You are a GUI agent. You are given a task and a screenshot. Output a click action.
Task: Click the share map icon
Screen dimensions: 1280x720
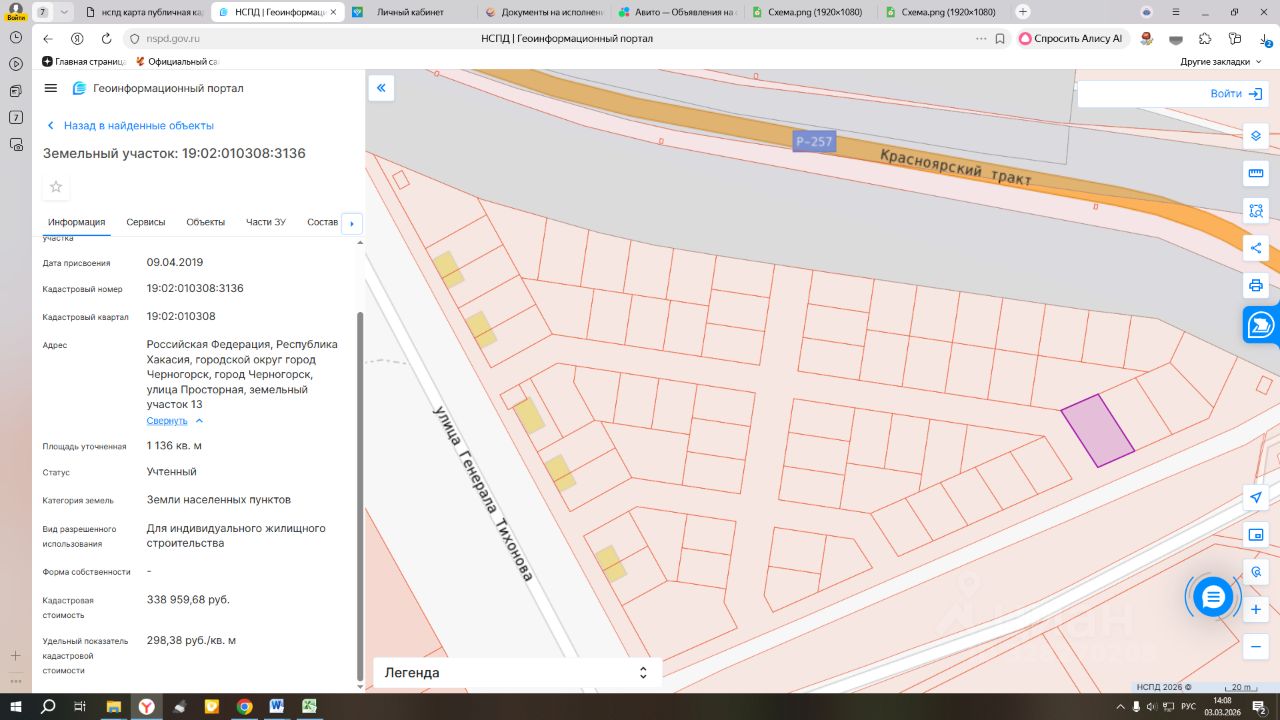pos(1256,248)
